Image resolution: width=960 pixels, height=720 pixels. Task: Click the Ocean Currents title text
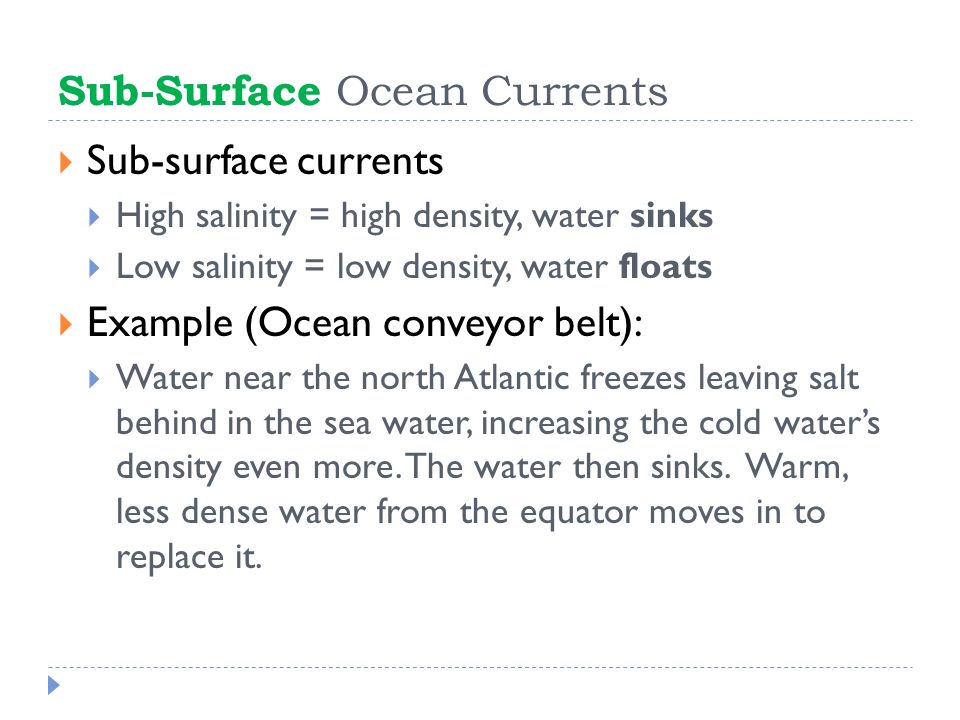[502, 91]
